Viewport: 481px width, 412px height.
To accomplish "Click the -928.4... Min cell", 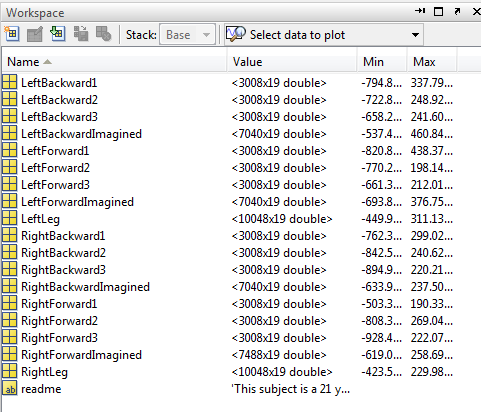I will [x=381, y=338].
